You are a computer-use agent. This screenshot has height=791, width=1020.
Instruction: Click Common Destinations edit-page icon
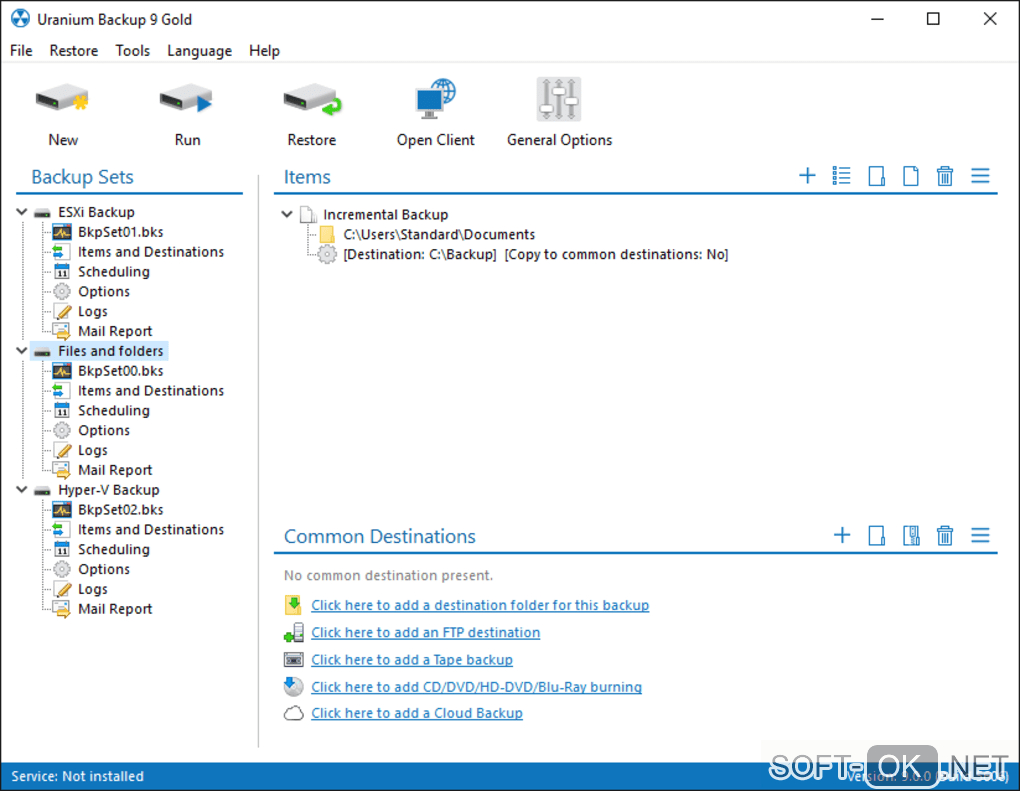coord(876,535)
